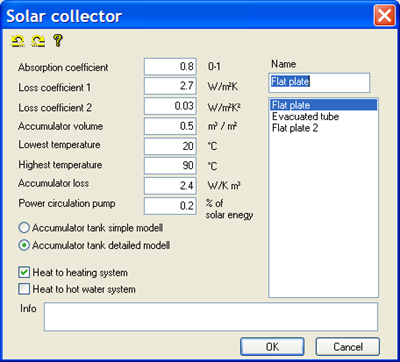Click the Accumulator loss label
The height and width of the screenshot is (362, 400).
click(x=54, y=183)
